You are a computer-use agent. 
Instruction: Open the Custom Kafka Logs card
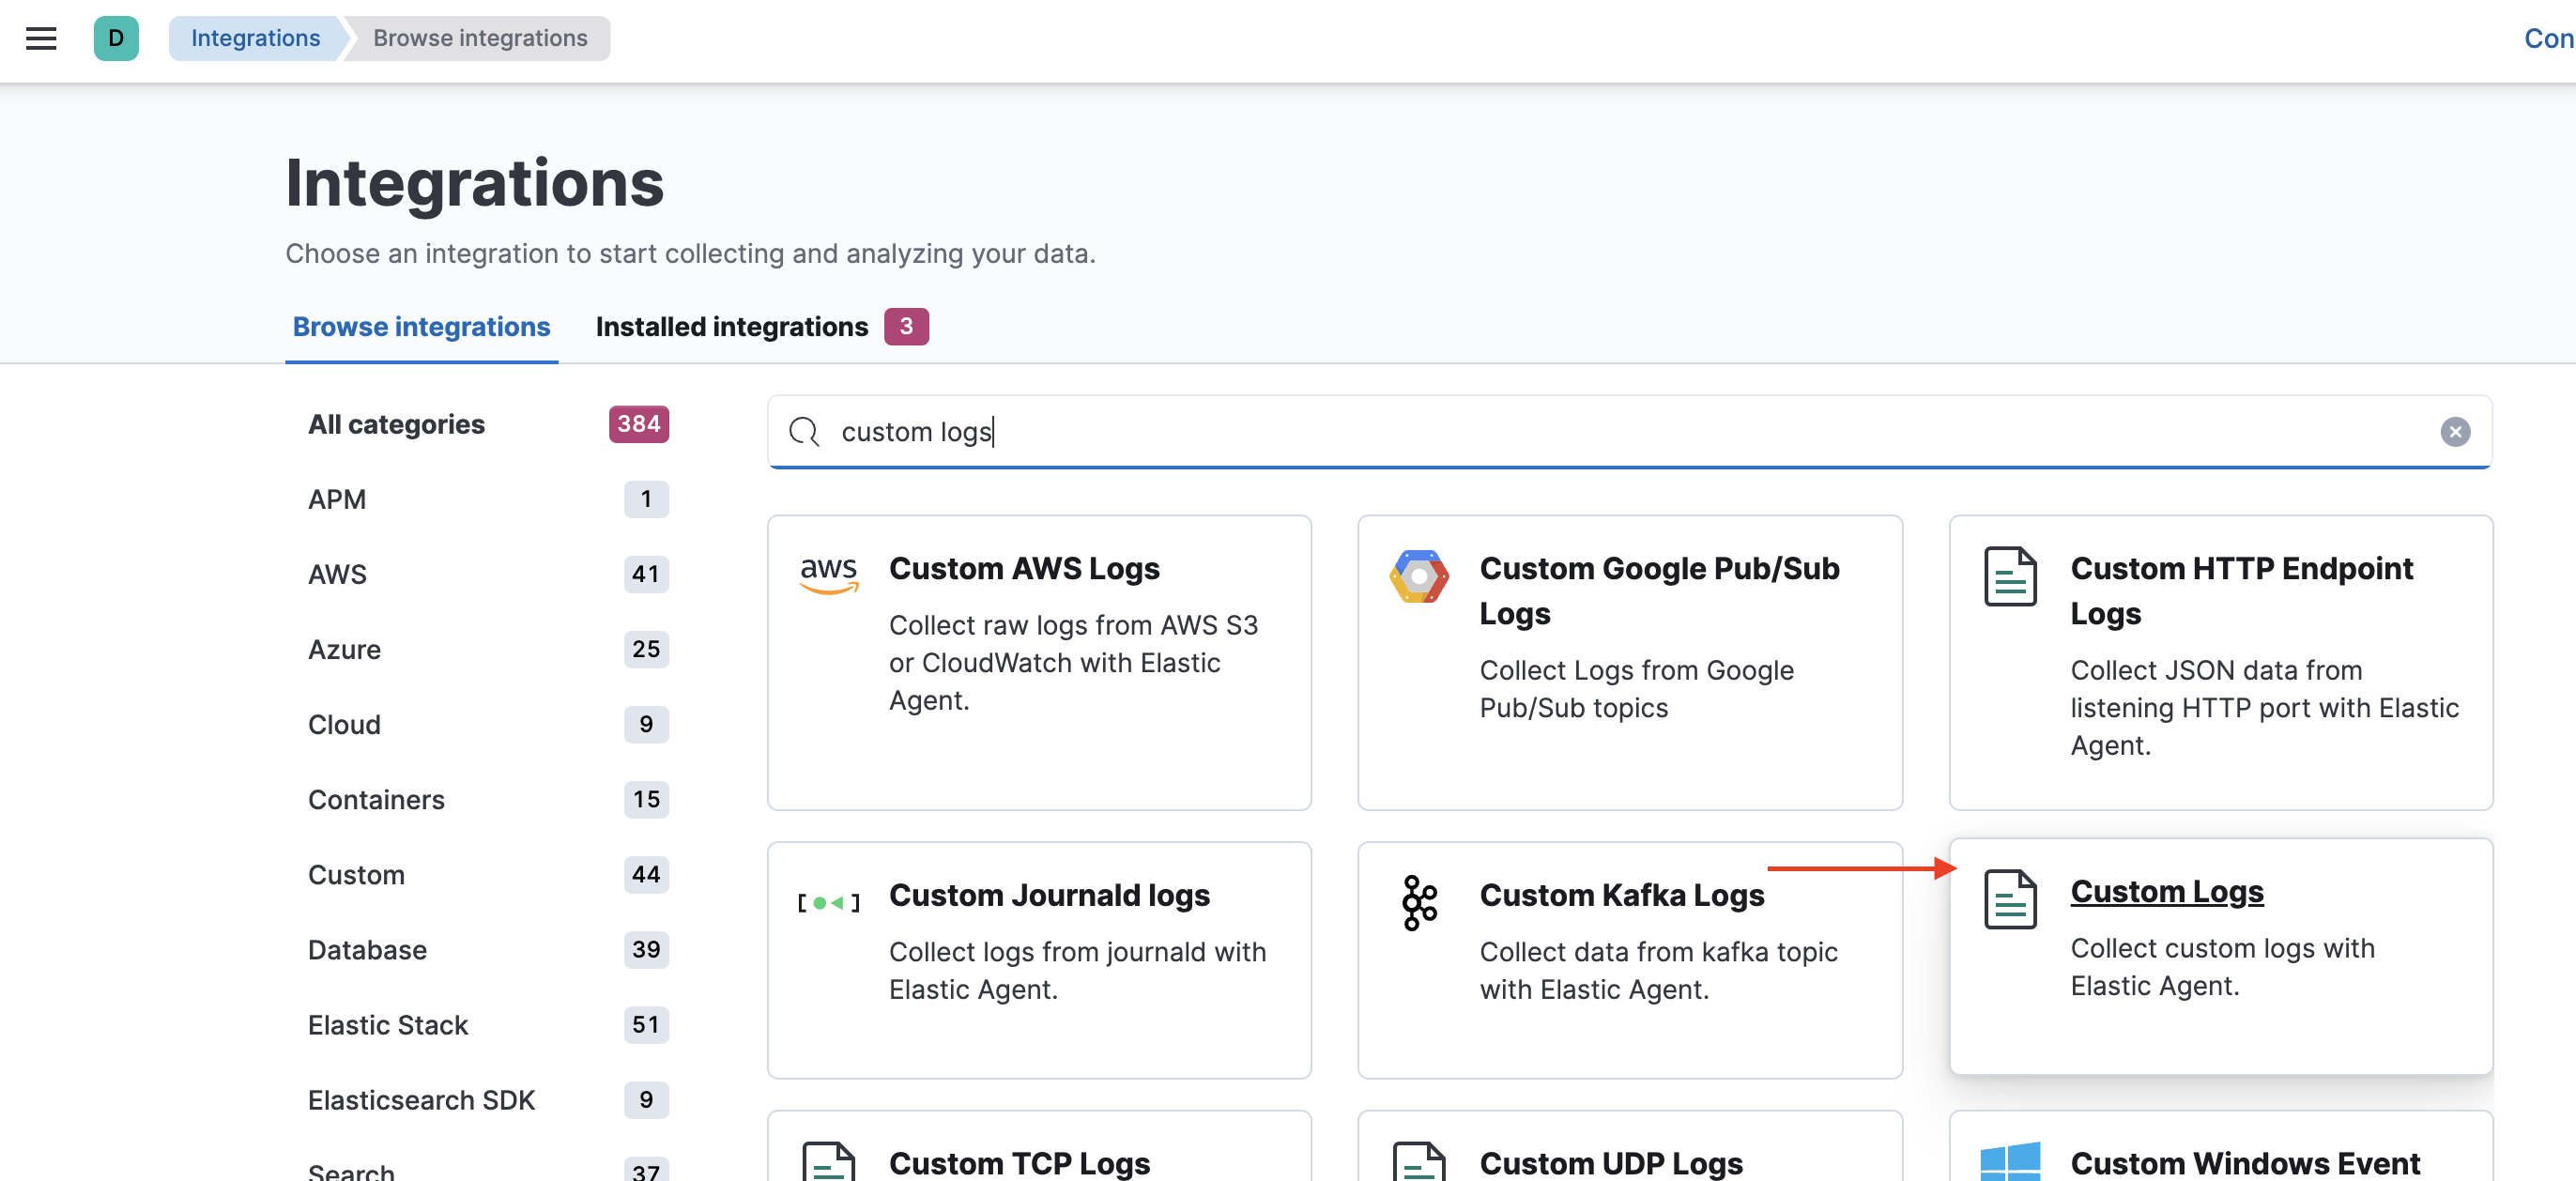point(1621,895)
